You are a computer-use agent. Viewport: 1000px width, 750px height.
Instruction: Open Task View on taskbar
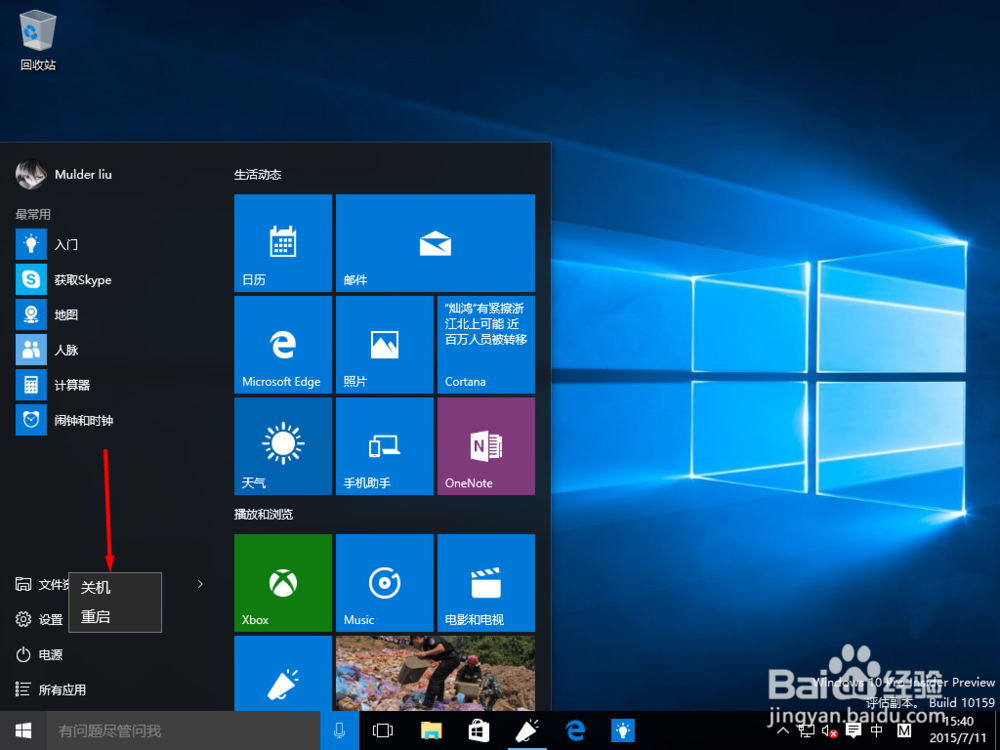pos(383,730)
